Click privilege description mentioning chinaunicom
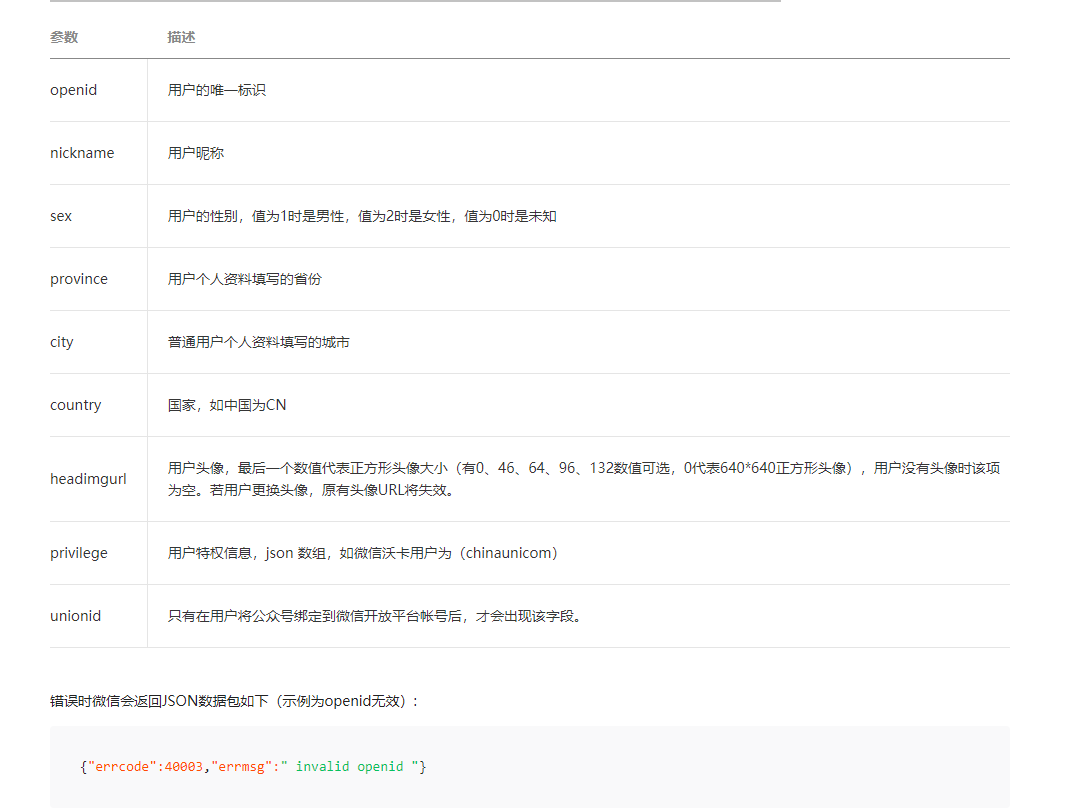Screen dimensions: 1067x812 (363, 553)
